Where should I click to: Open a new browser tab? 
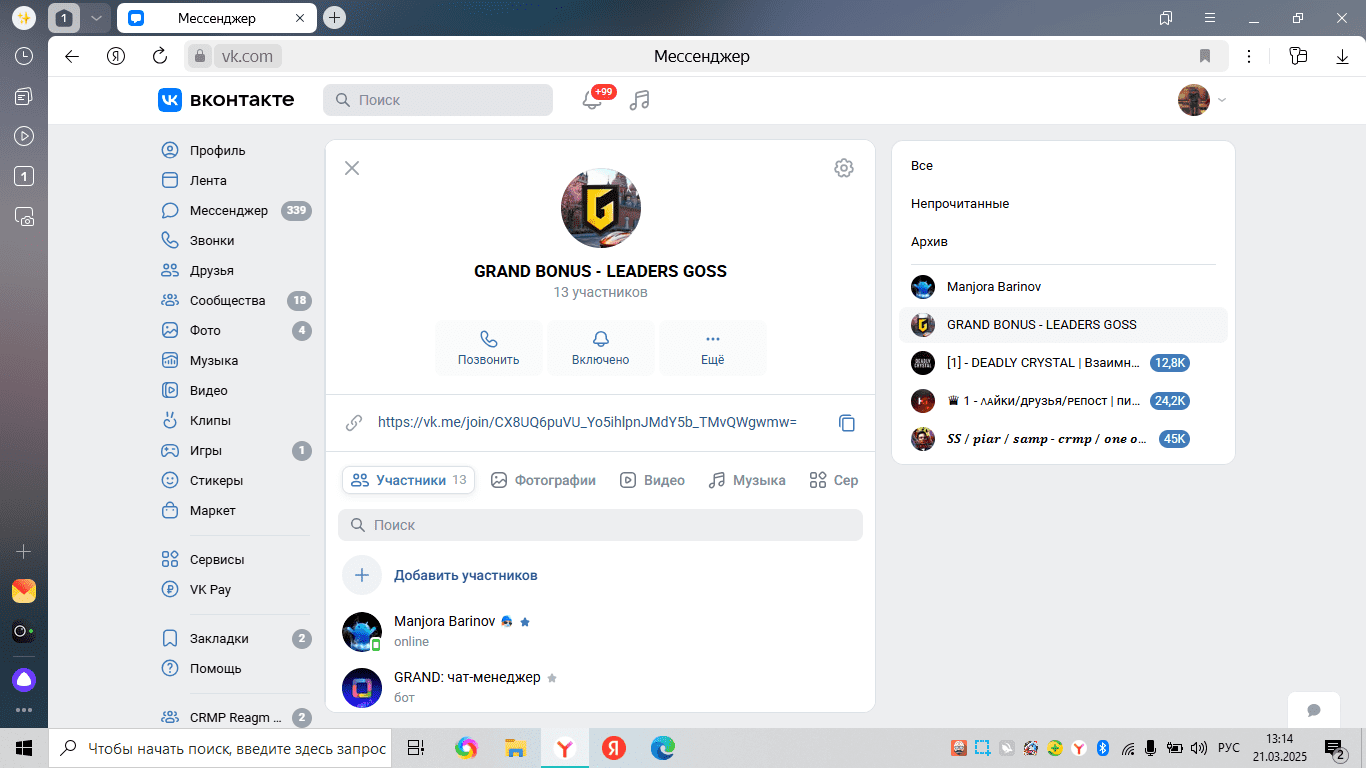tap(335, 18)
